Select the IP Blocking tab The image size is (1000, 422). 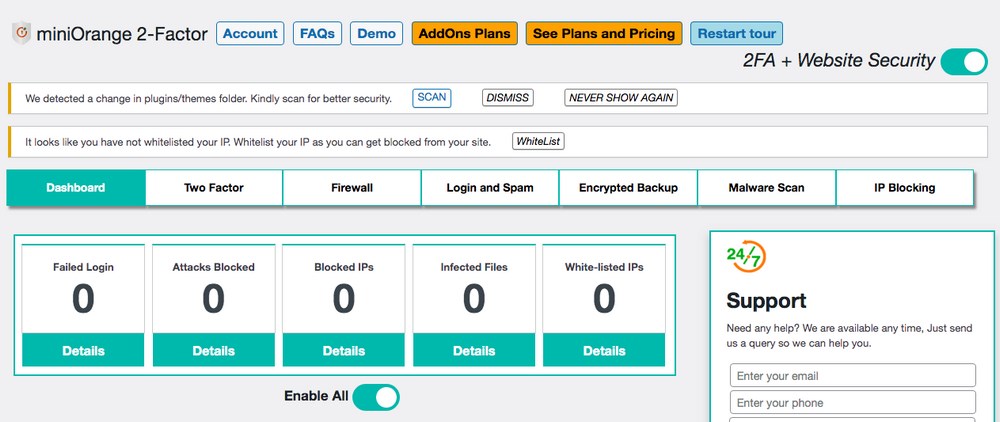(904, 188)
